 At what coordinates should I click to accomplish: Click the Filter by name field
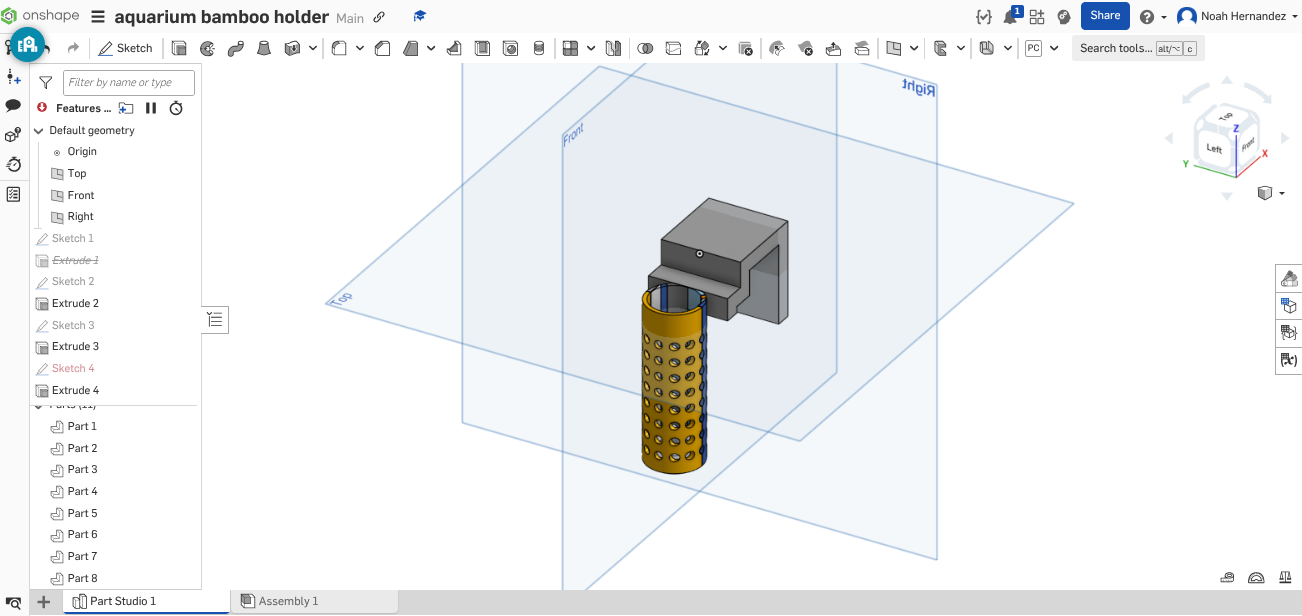click(128, 83)
